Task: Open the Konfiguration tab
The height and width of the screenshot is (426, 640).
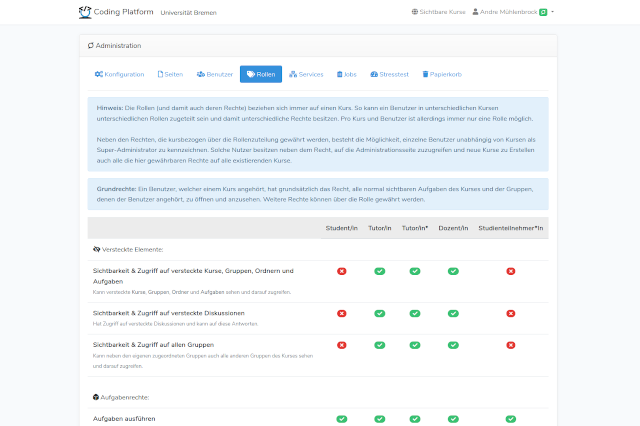Action: pyautogui.click(x=120, y=74)
